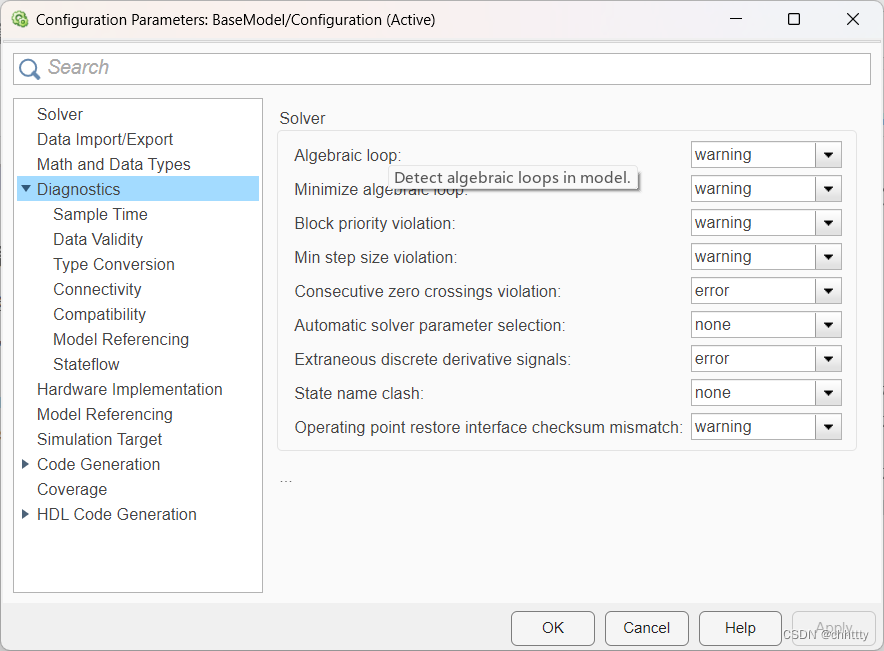
Task: Click the Apply button
Action: (834, 628)
